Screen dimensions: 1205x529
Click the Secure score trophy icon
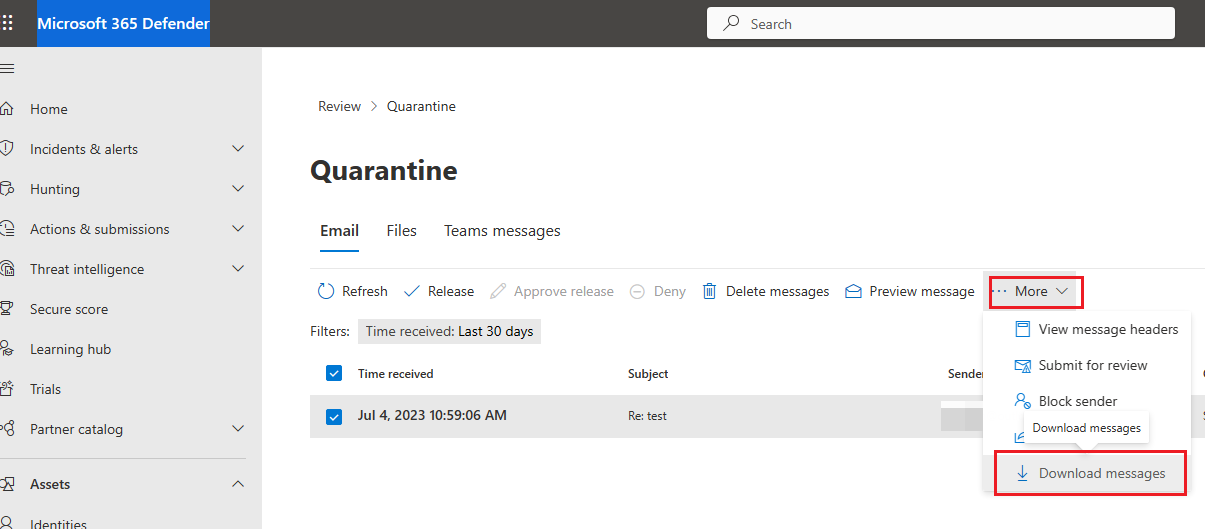pyautogui.click(x=7, y=309)
